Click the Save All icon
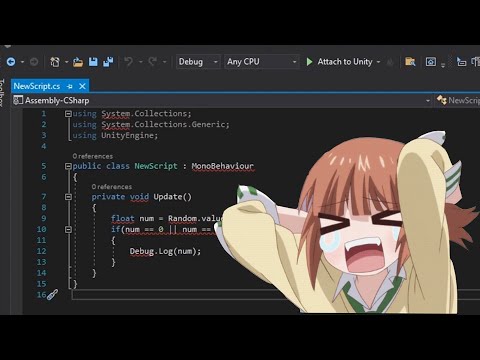The height and width of the screenshot is (360, 480). click(x=108, y=62)
